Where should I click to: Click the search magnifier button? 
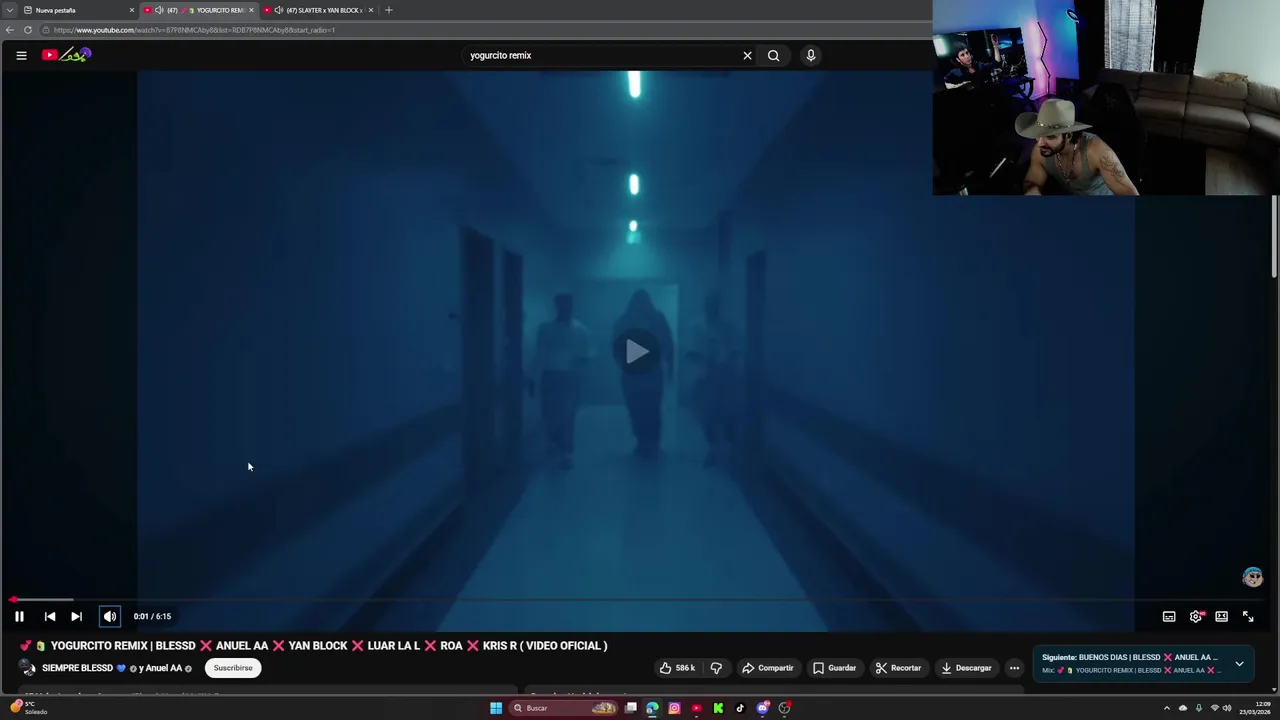[x=773, y=56]
